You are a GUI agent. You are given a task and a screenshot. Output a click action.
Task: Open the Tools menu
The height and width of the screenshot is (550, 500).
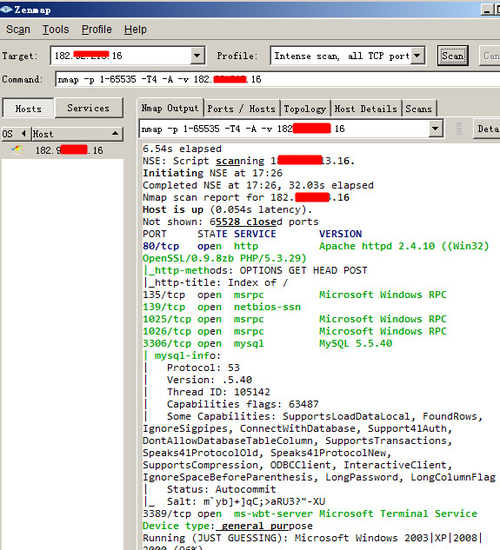(x=56, y=29)
